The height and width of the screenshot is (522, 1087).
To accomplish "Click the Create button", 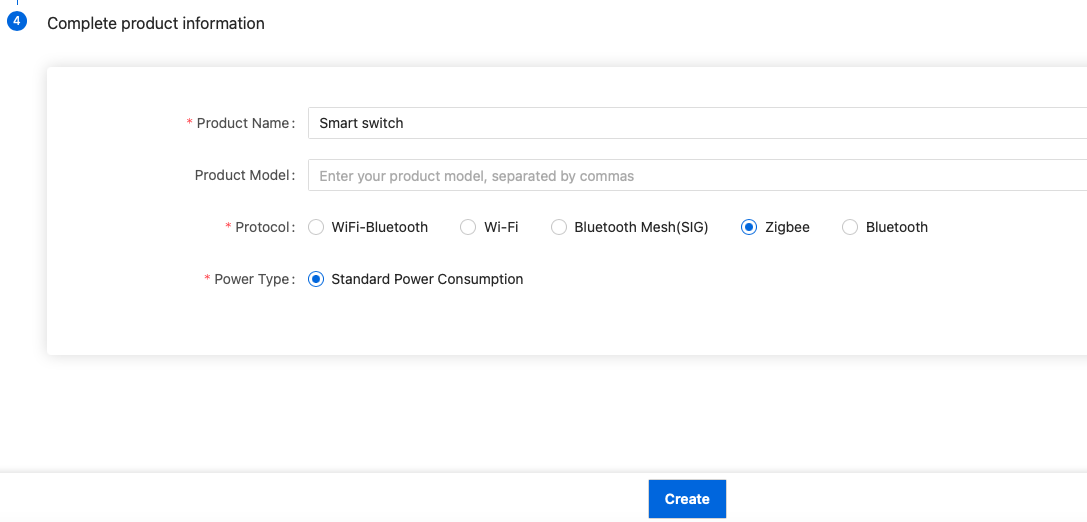I will point(687,499).
